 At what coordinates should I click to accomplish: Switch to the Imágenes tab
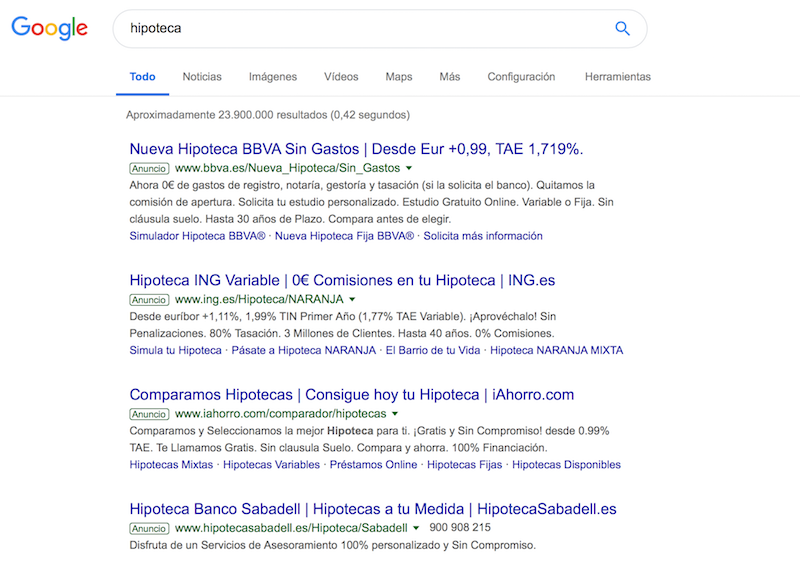point(273,76)
